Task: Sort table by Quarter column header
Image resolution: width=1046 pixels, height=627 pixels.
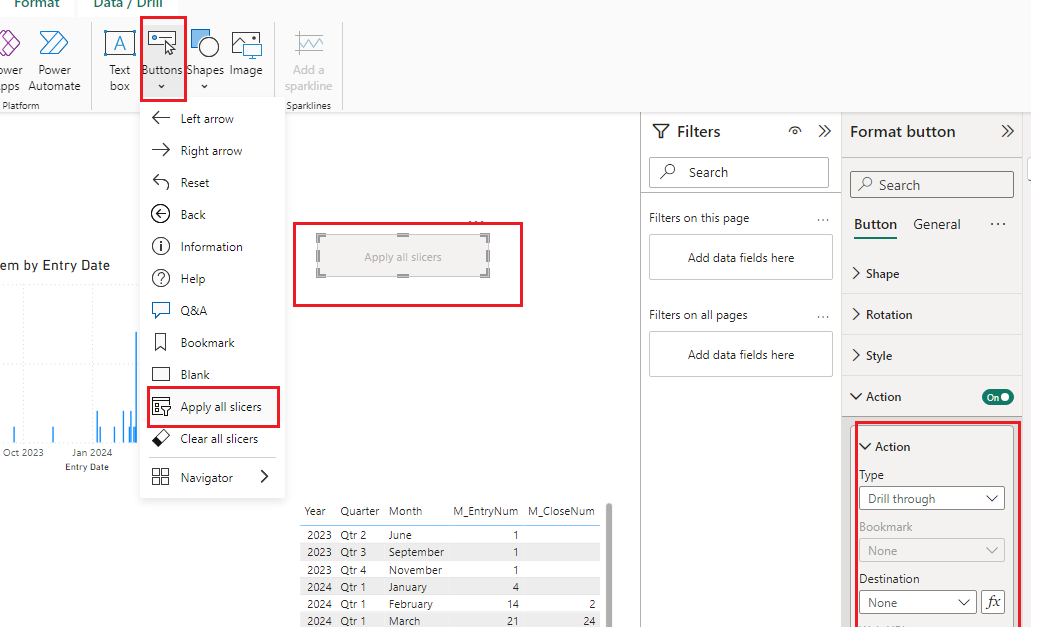Action: [360, 511]
